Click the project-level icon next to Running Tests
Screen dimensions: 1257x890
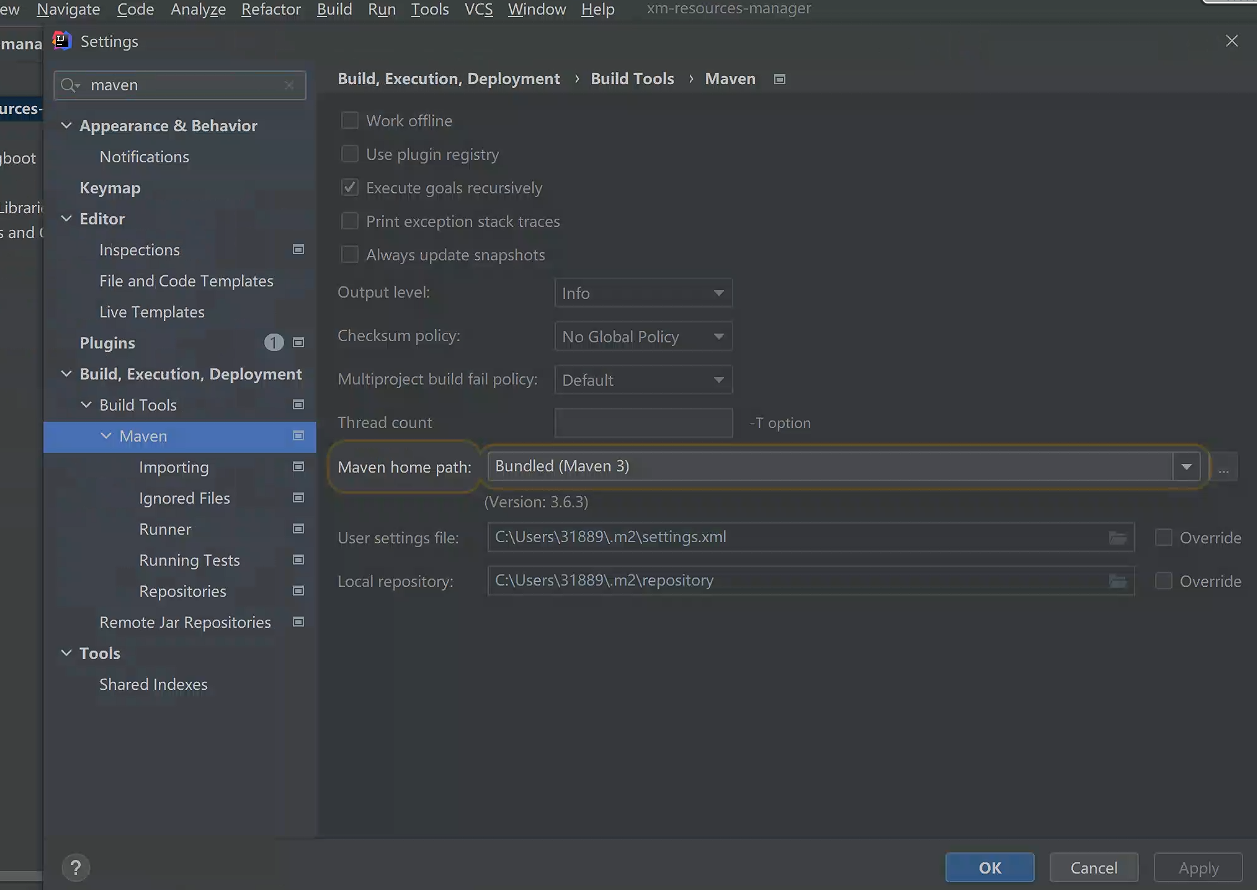298,559
